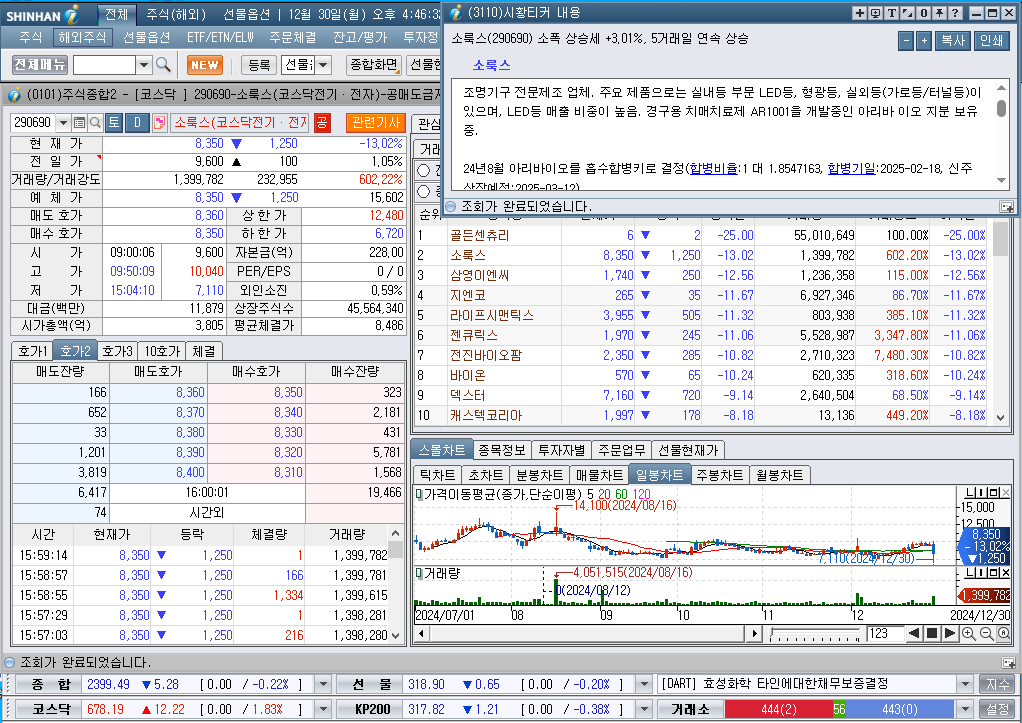Click the T font icon in news window title bar
Viewport: 1022px width, 723px height.
point(891,12)
